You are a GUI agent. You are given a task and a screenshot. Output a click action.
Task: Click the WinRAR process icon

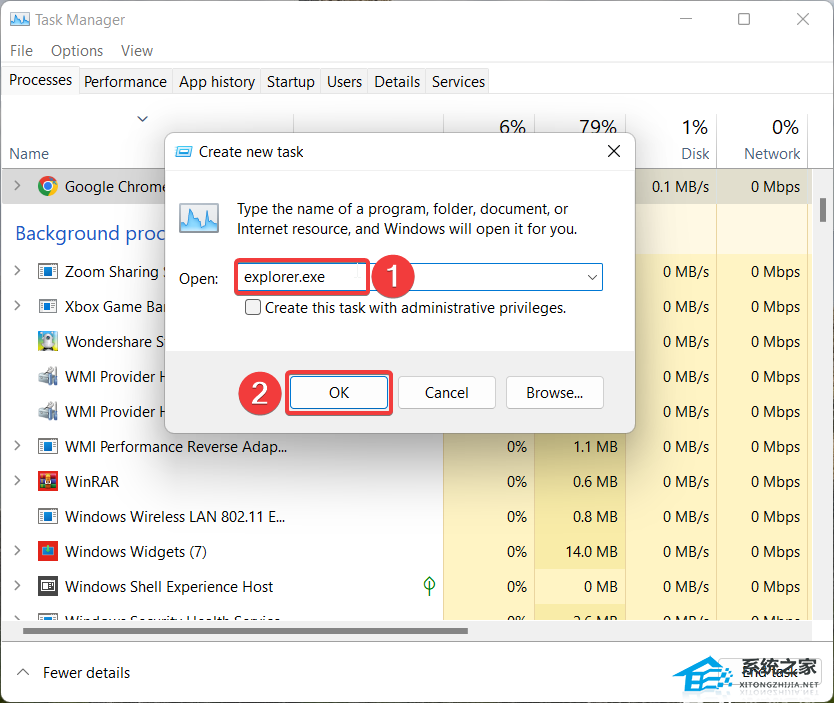coord(48,481)
